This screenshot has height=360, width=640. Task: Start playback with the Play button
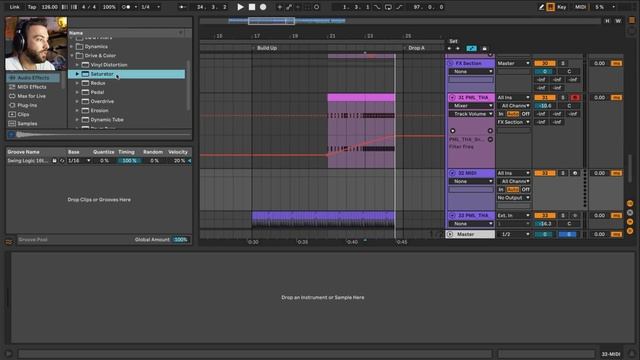point(240,7)
